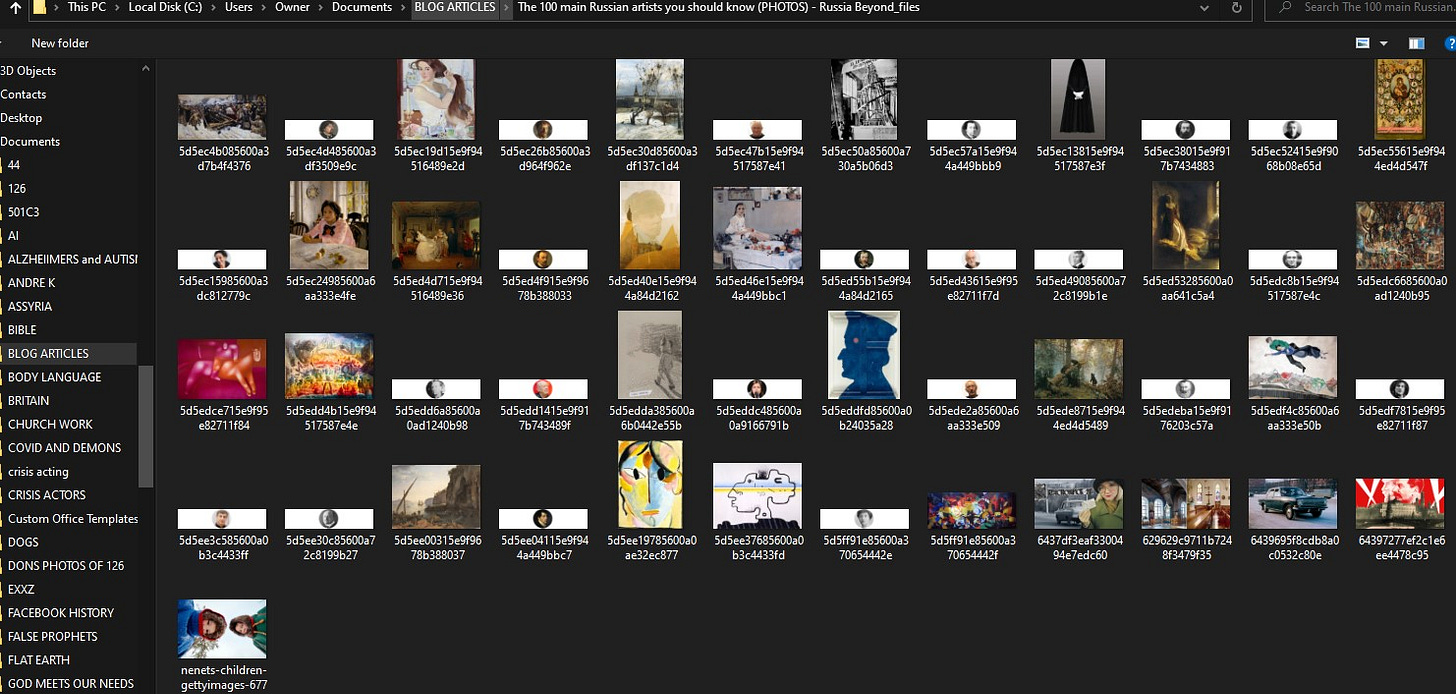Screen dimensions: 1456x694
Task: Select file 5d5ed46e15e9f944a449bbc1 thumbnail
Action: click(x=757, y=228)
